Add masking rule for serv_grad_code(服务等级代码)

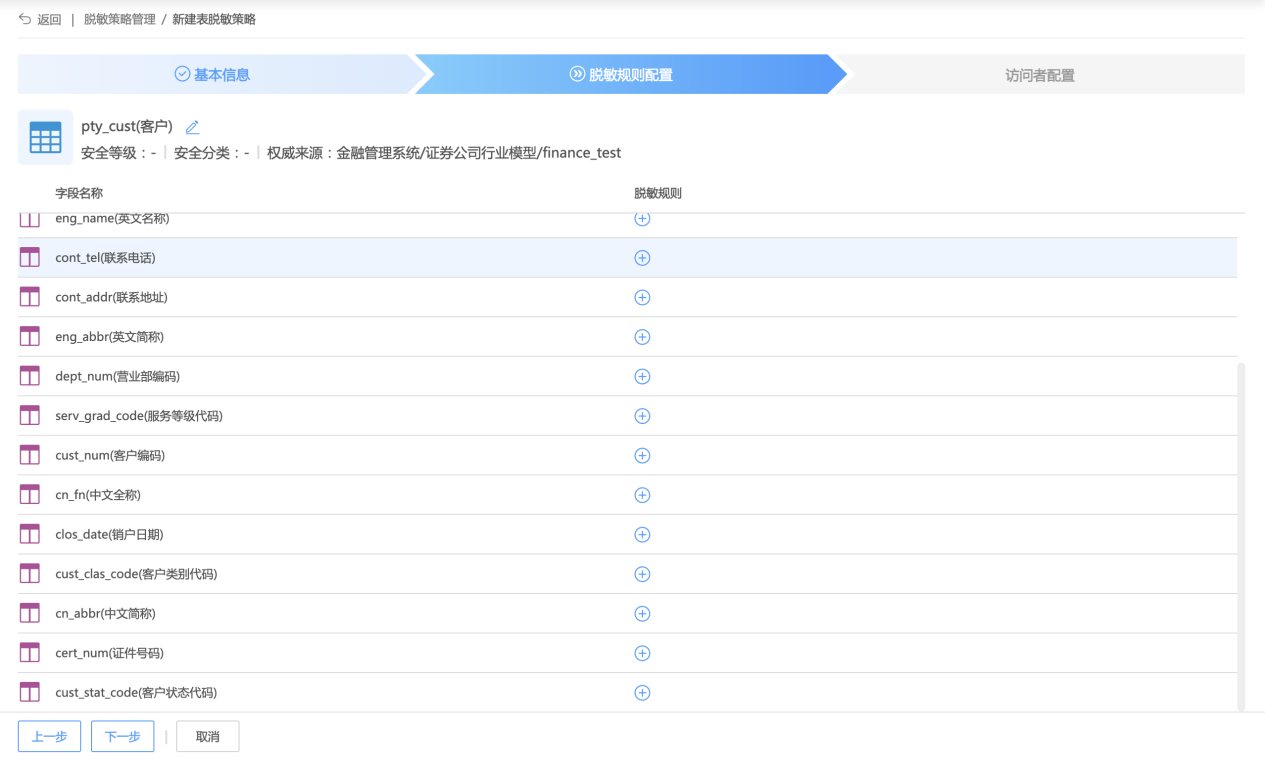[x=642, y=416]
